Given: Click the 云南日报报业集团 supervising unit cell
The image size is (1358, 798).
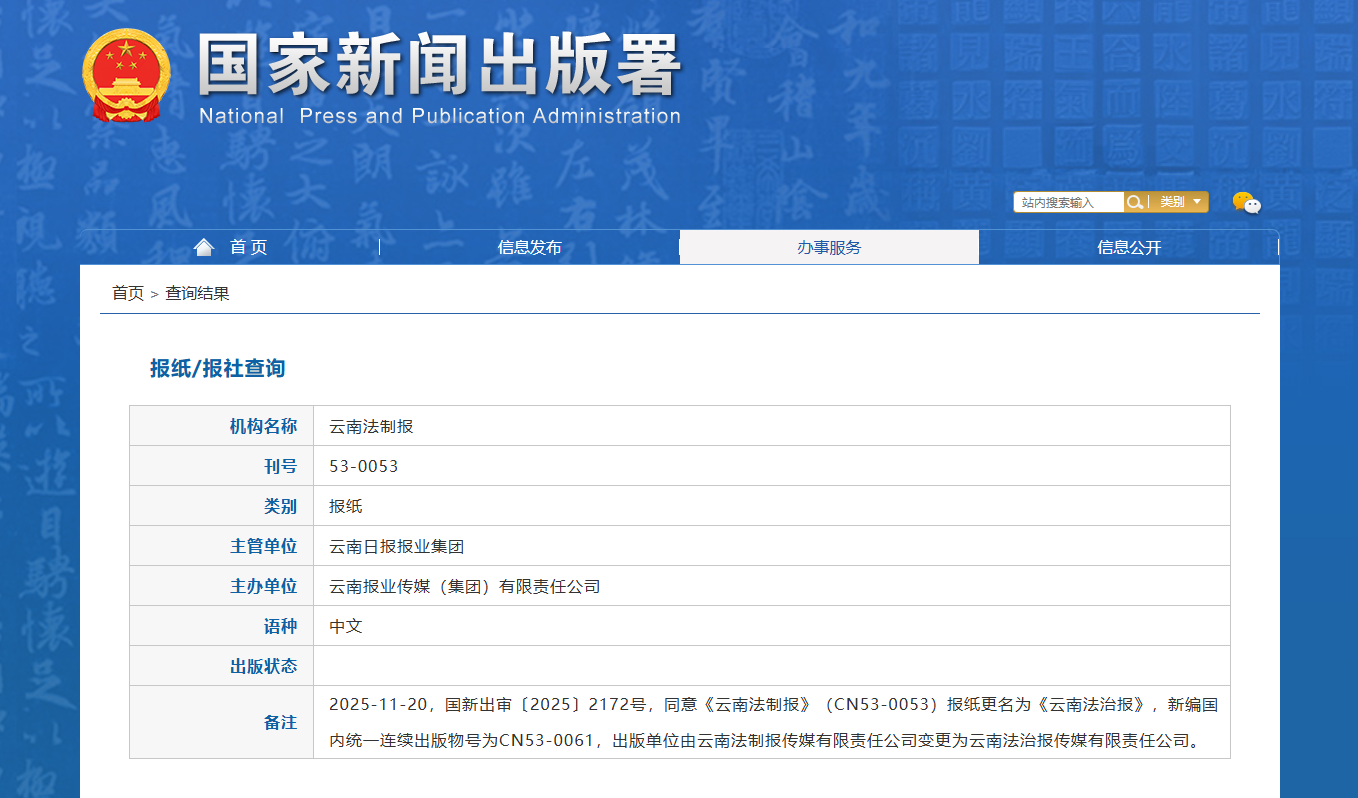Looking at the screenshot, I should (396, 546).
